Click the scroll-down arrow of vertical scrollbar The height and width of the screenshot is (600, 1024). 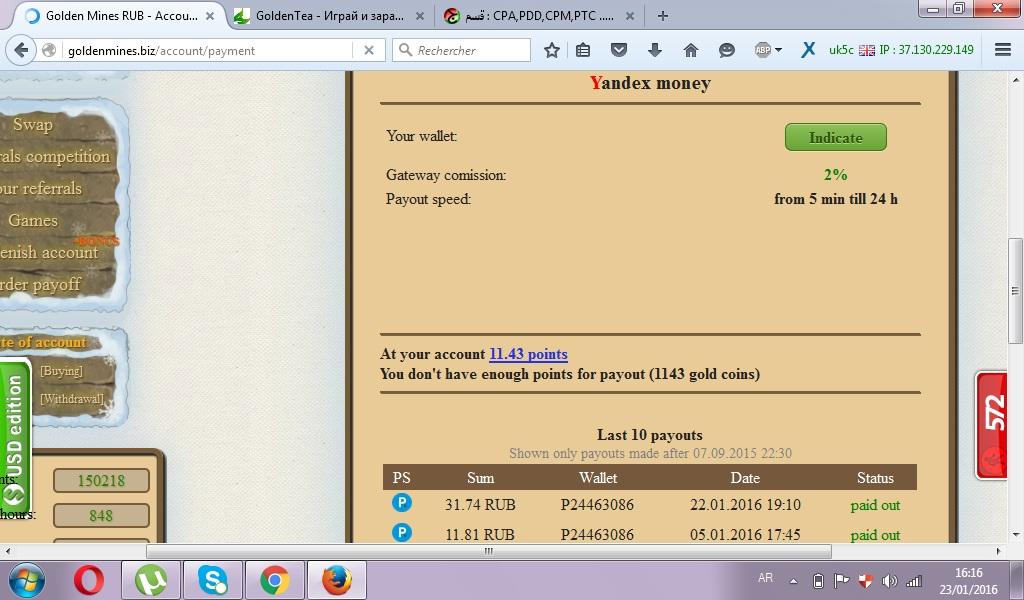(x=1015, y=535)
